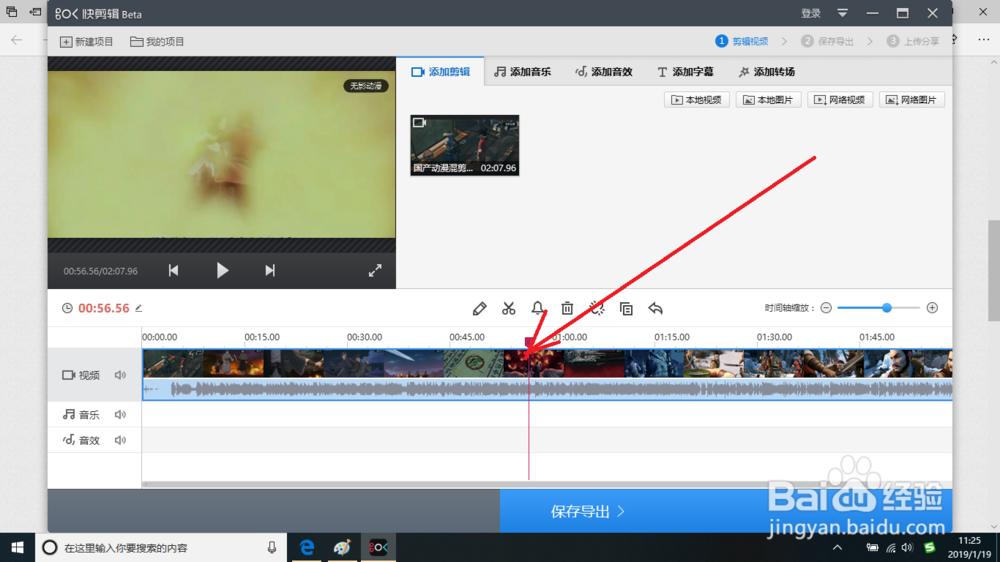
Task: Click the copy clip icon
Action: coord(626,309)
